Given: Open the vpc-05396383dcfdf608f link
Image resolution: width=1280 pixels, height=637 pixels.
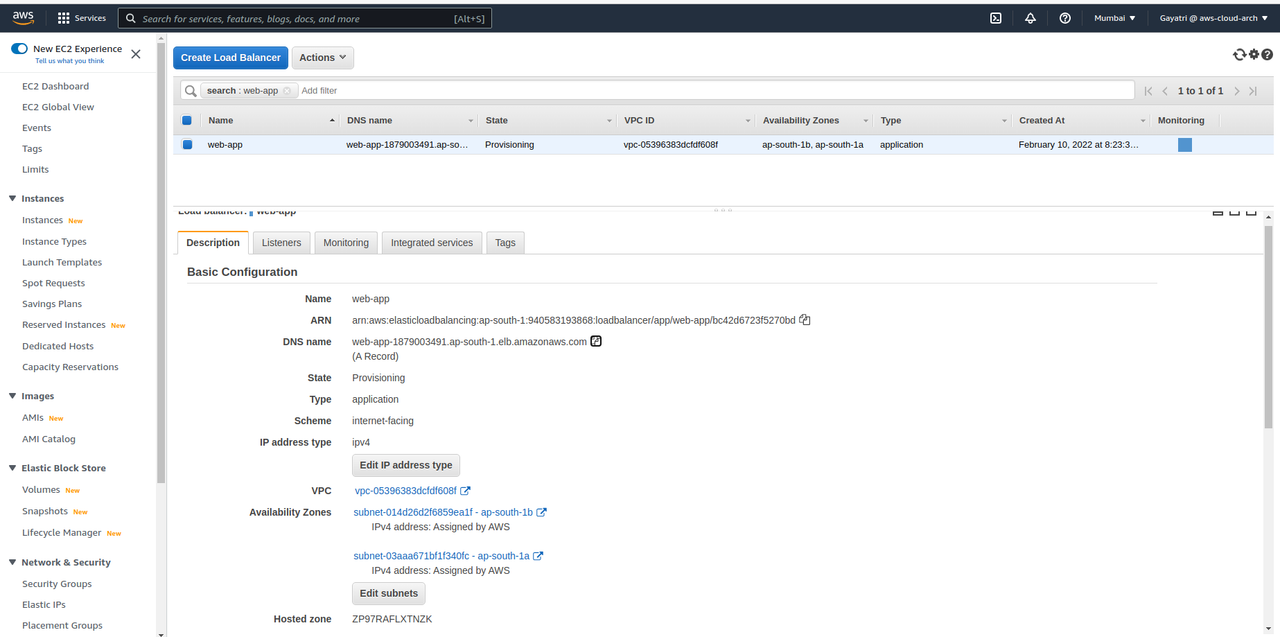Looking at the screenshot, I should point(405,491).
